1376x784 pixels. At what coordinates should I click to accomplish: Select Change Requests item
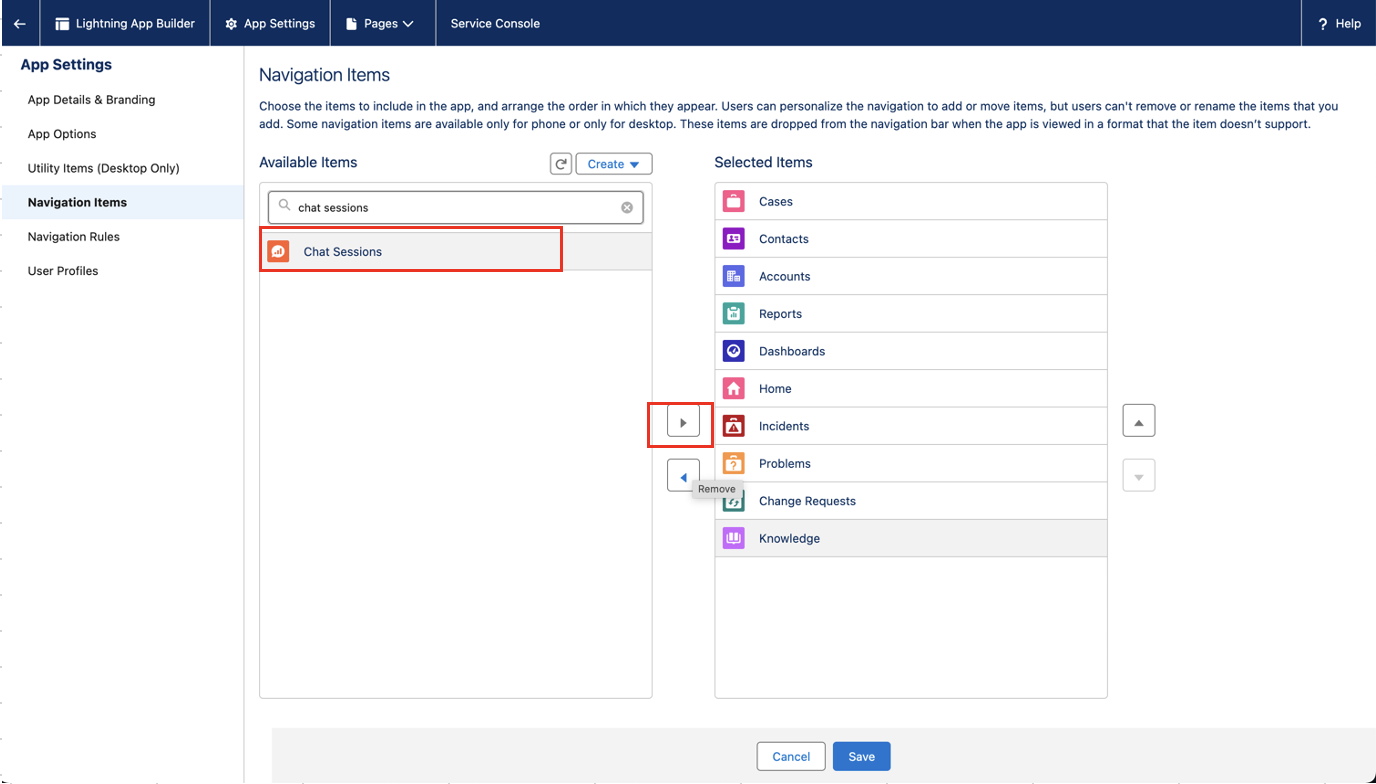pos(911,501)
